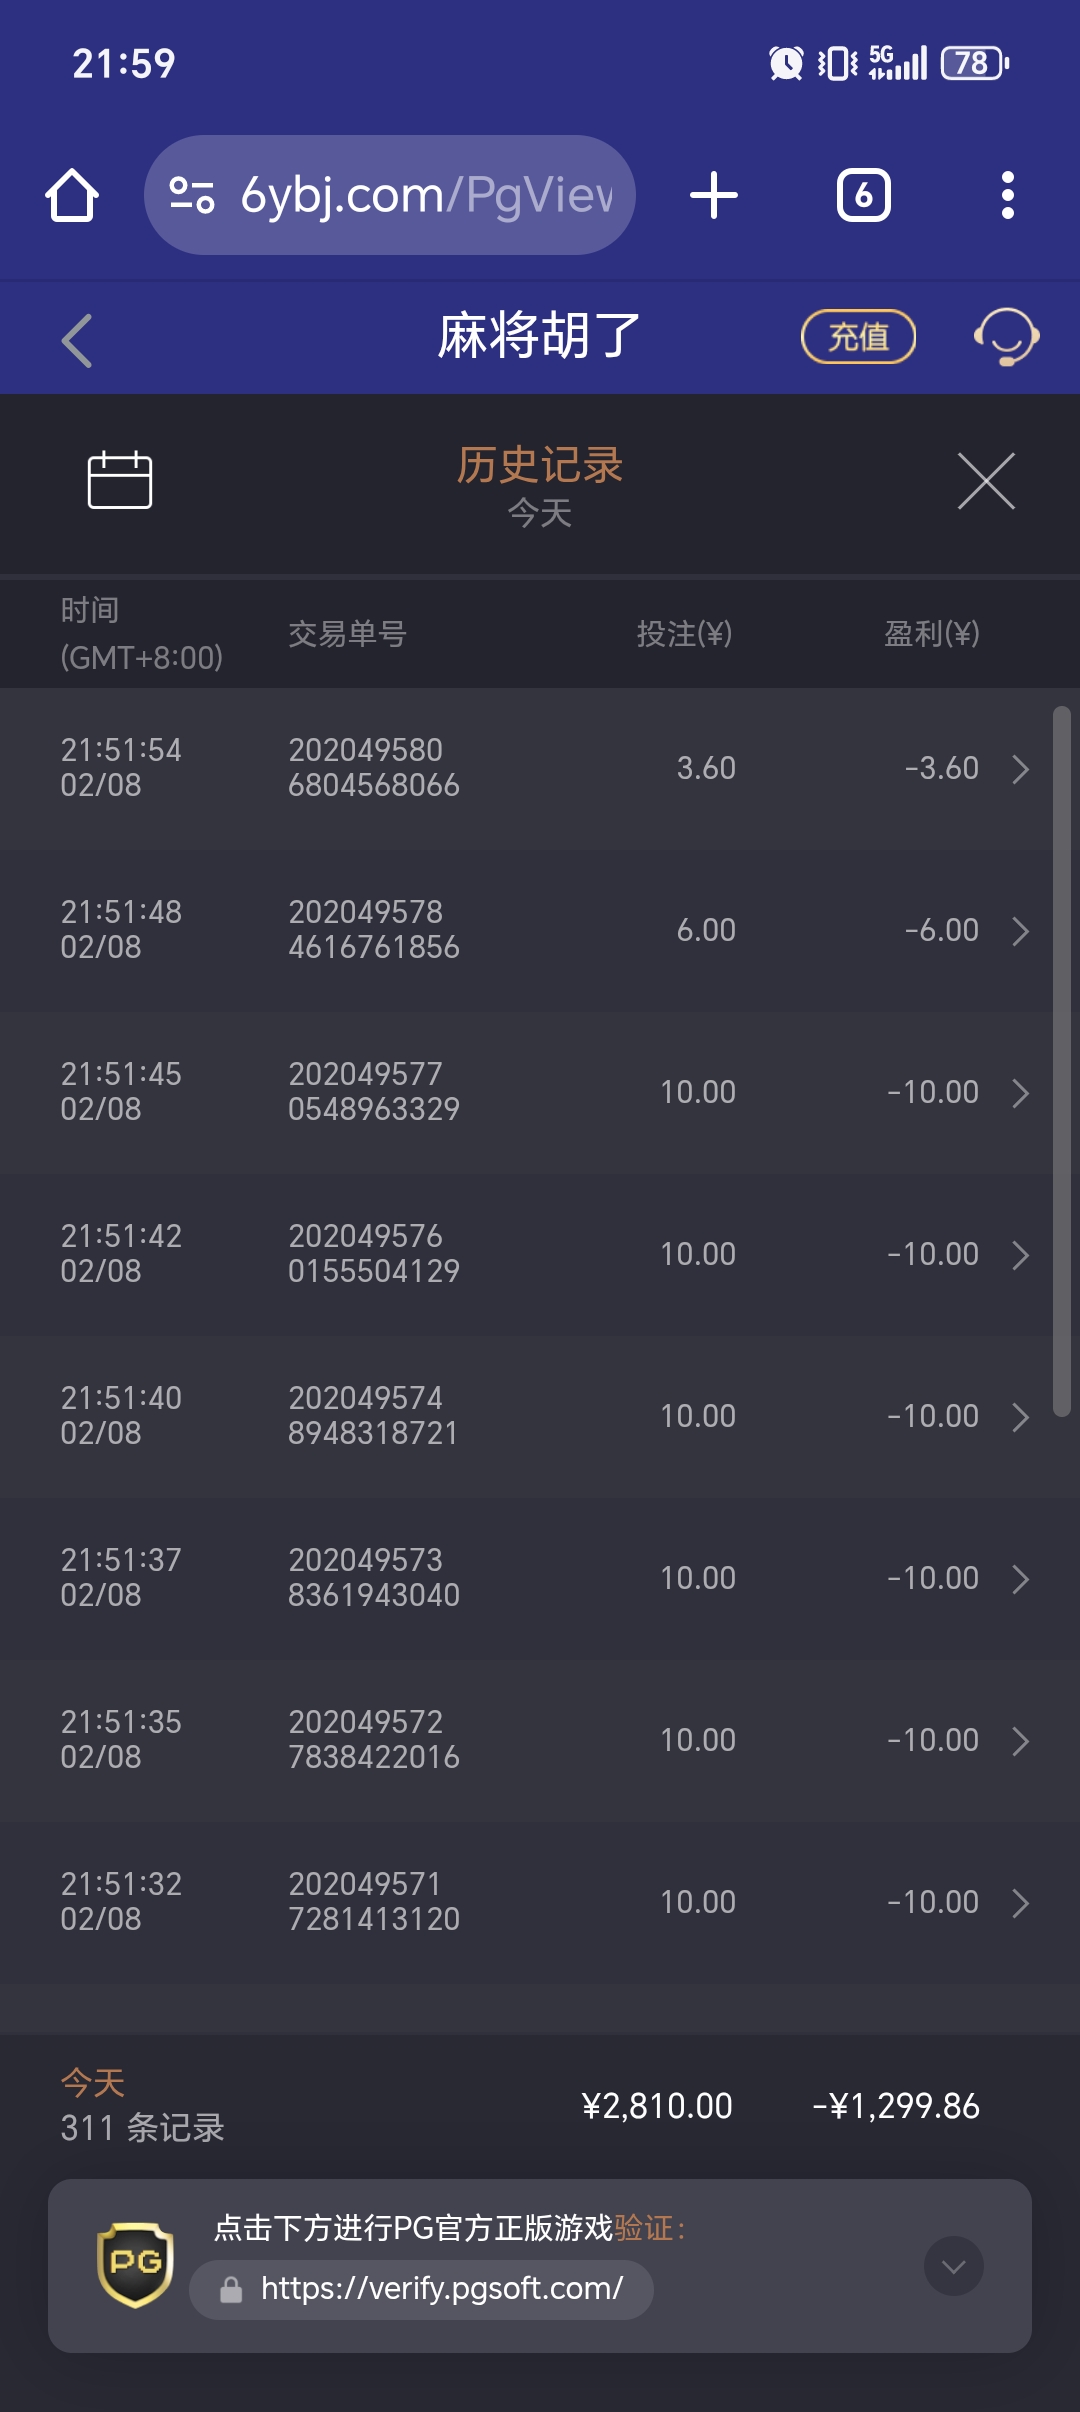Open customer service headset icon

(1006, 337)
